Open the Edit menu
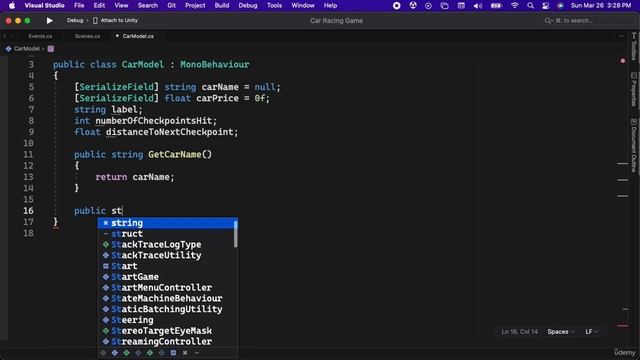 pyautogui.click(x=99, y=5)
